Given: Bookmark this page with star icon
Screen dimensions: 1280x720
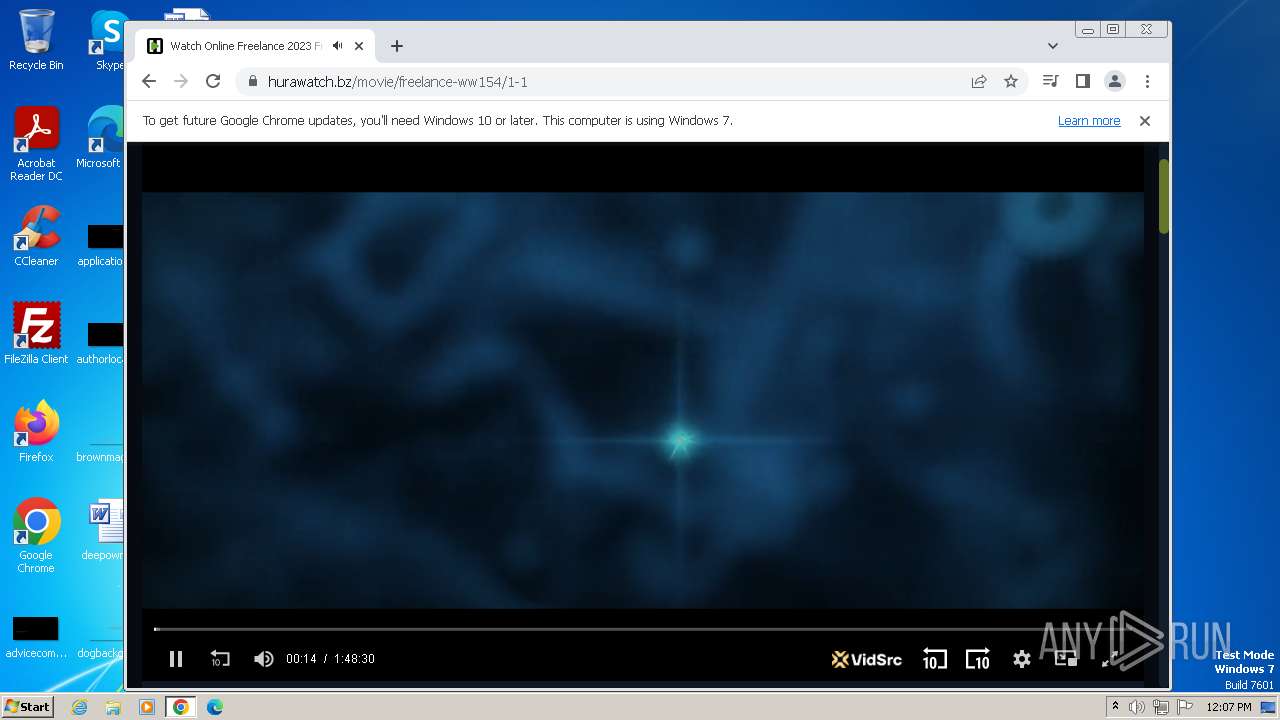Looking at the screenshot, I should 1011,82.
